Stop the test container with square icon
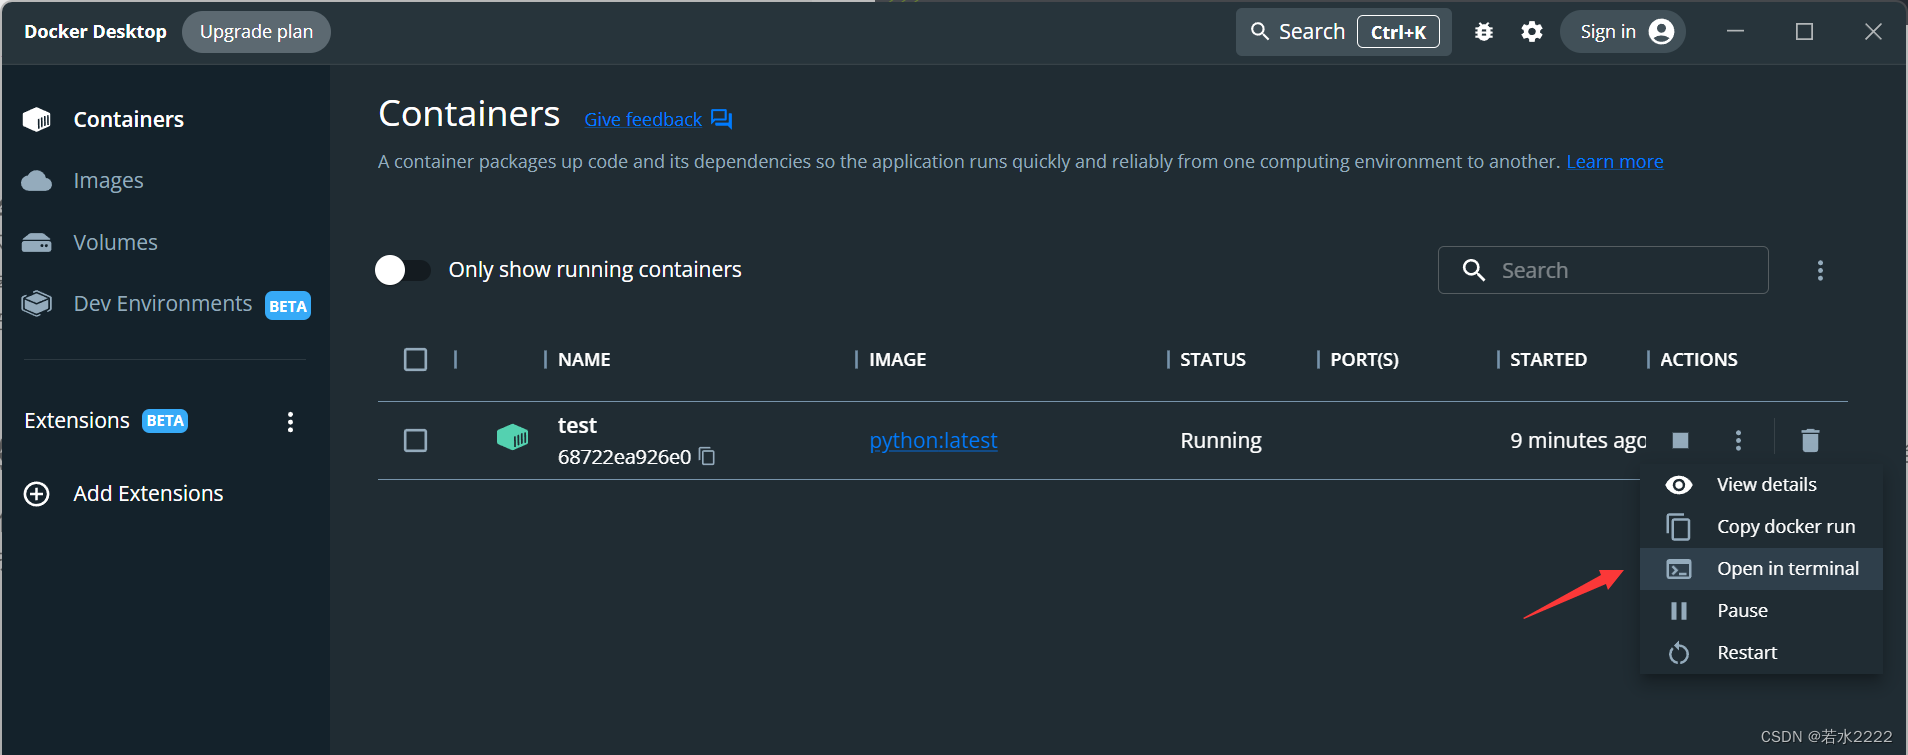Viewport: 1908px width, 755px height. [1681, 440]
